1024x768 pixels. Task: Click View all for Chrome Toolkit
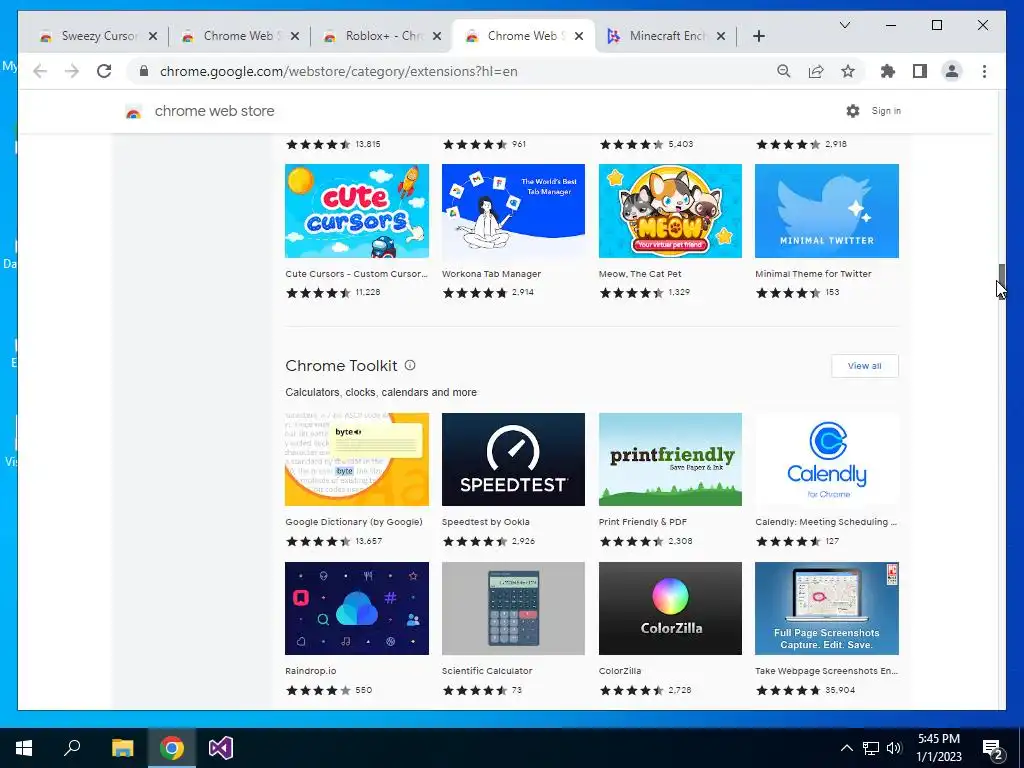865,366
